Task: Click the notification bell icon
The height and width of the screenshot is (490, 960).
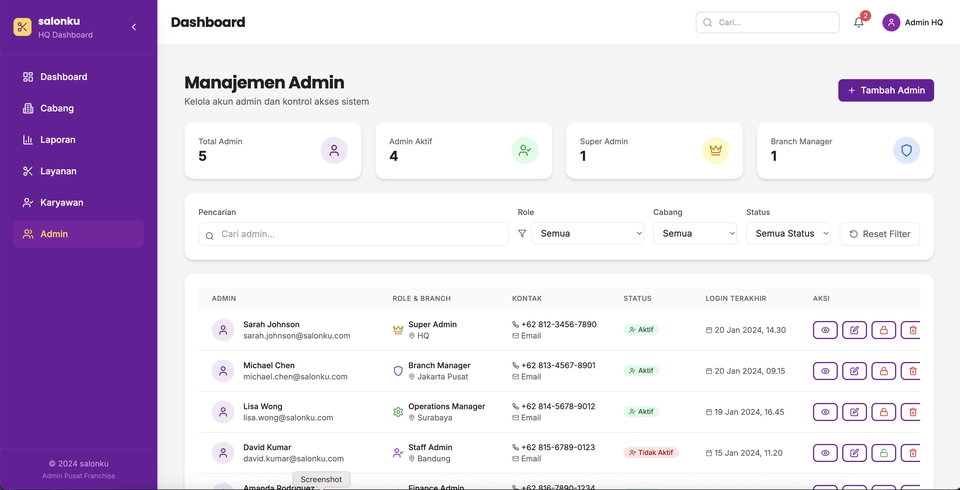Action: click(858, 22)
